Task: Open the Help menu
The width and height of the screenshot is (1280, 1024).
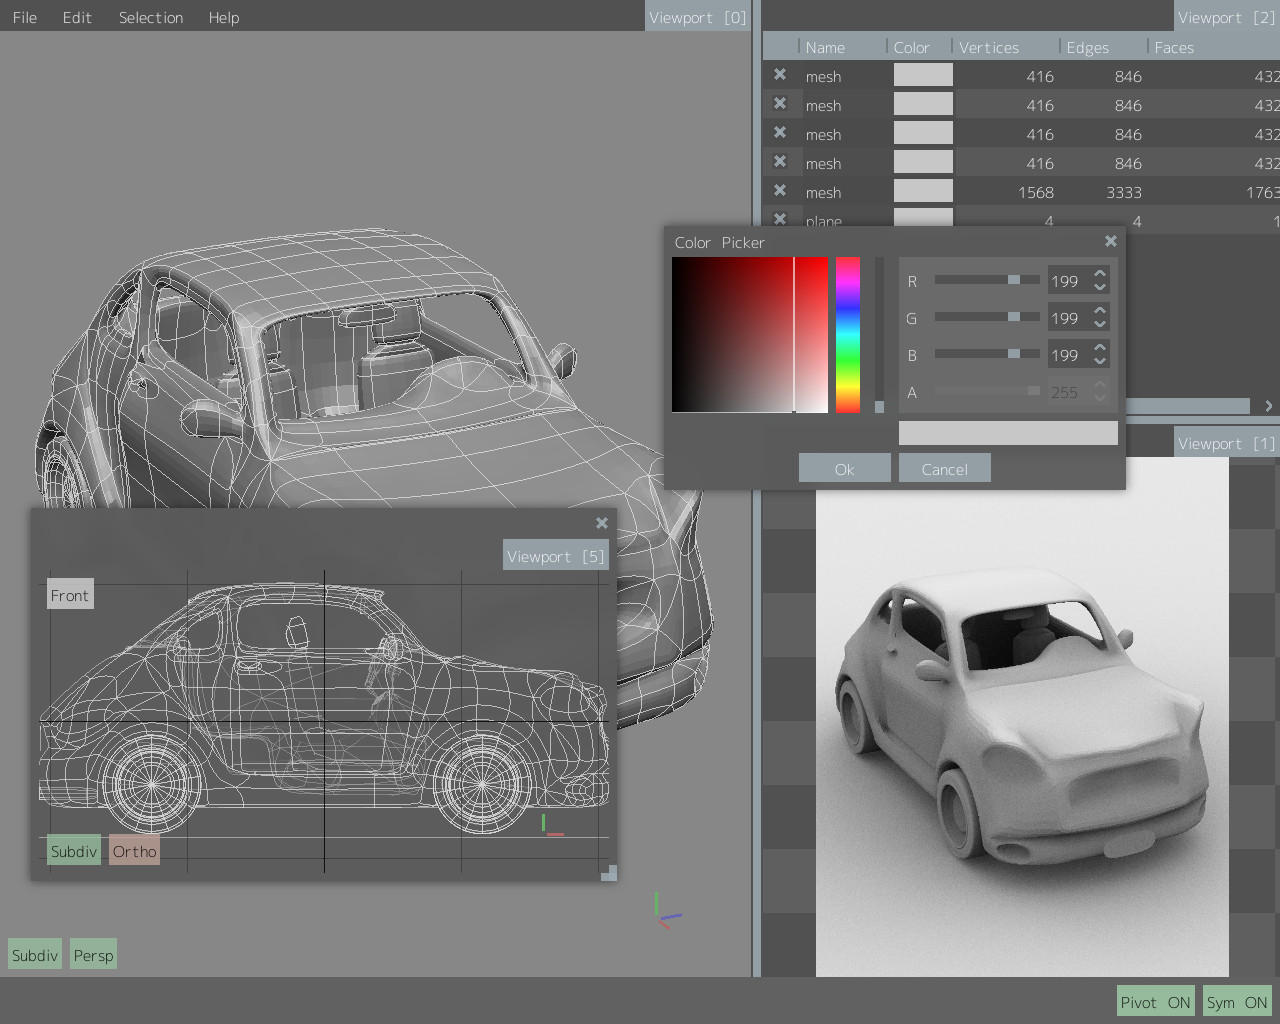Action: click(x=224, y=17)
